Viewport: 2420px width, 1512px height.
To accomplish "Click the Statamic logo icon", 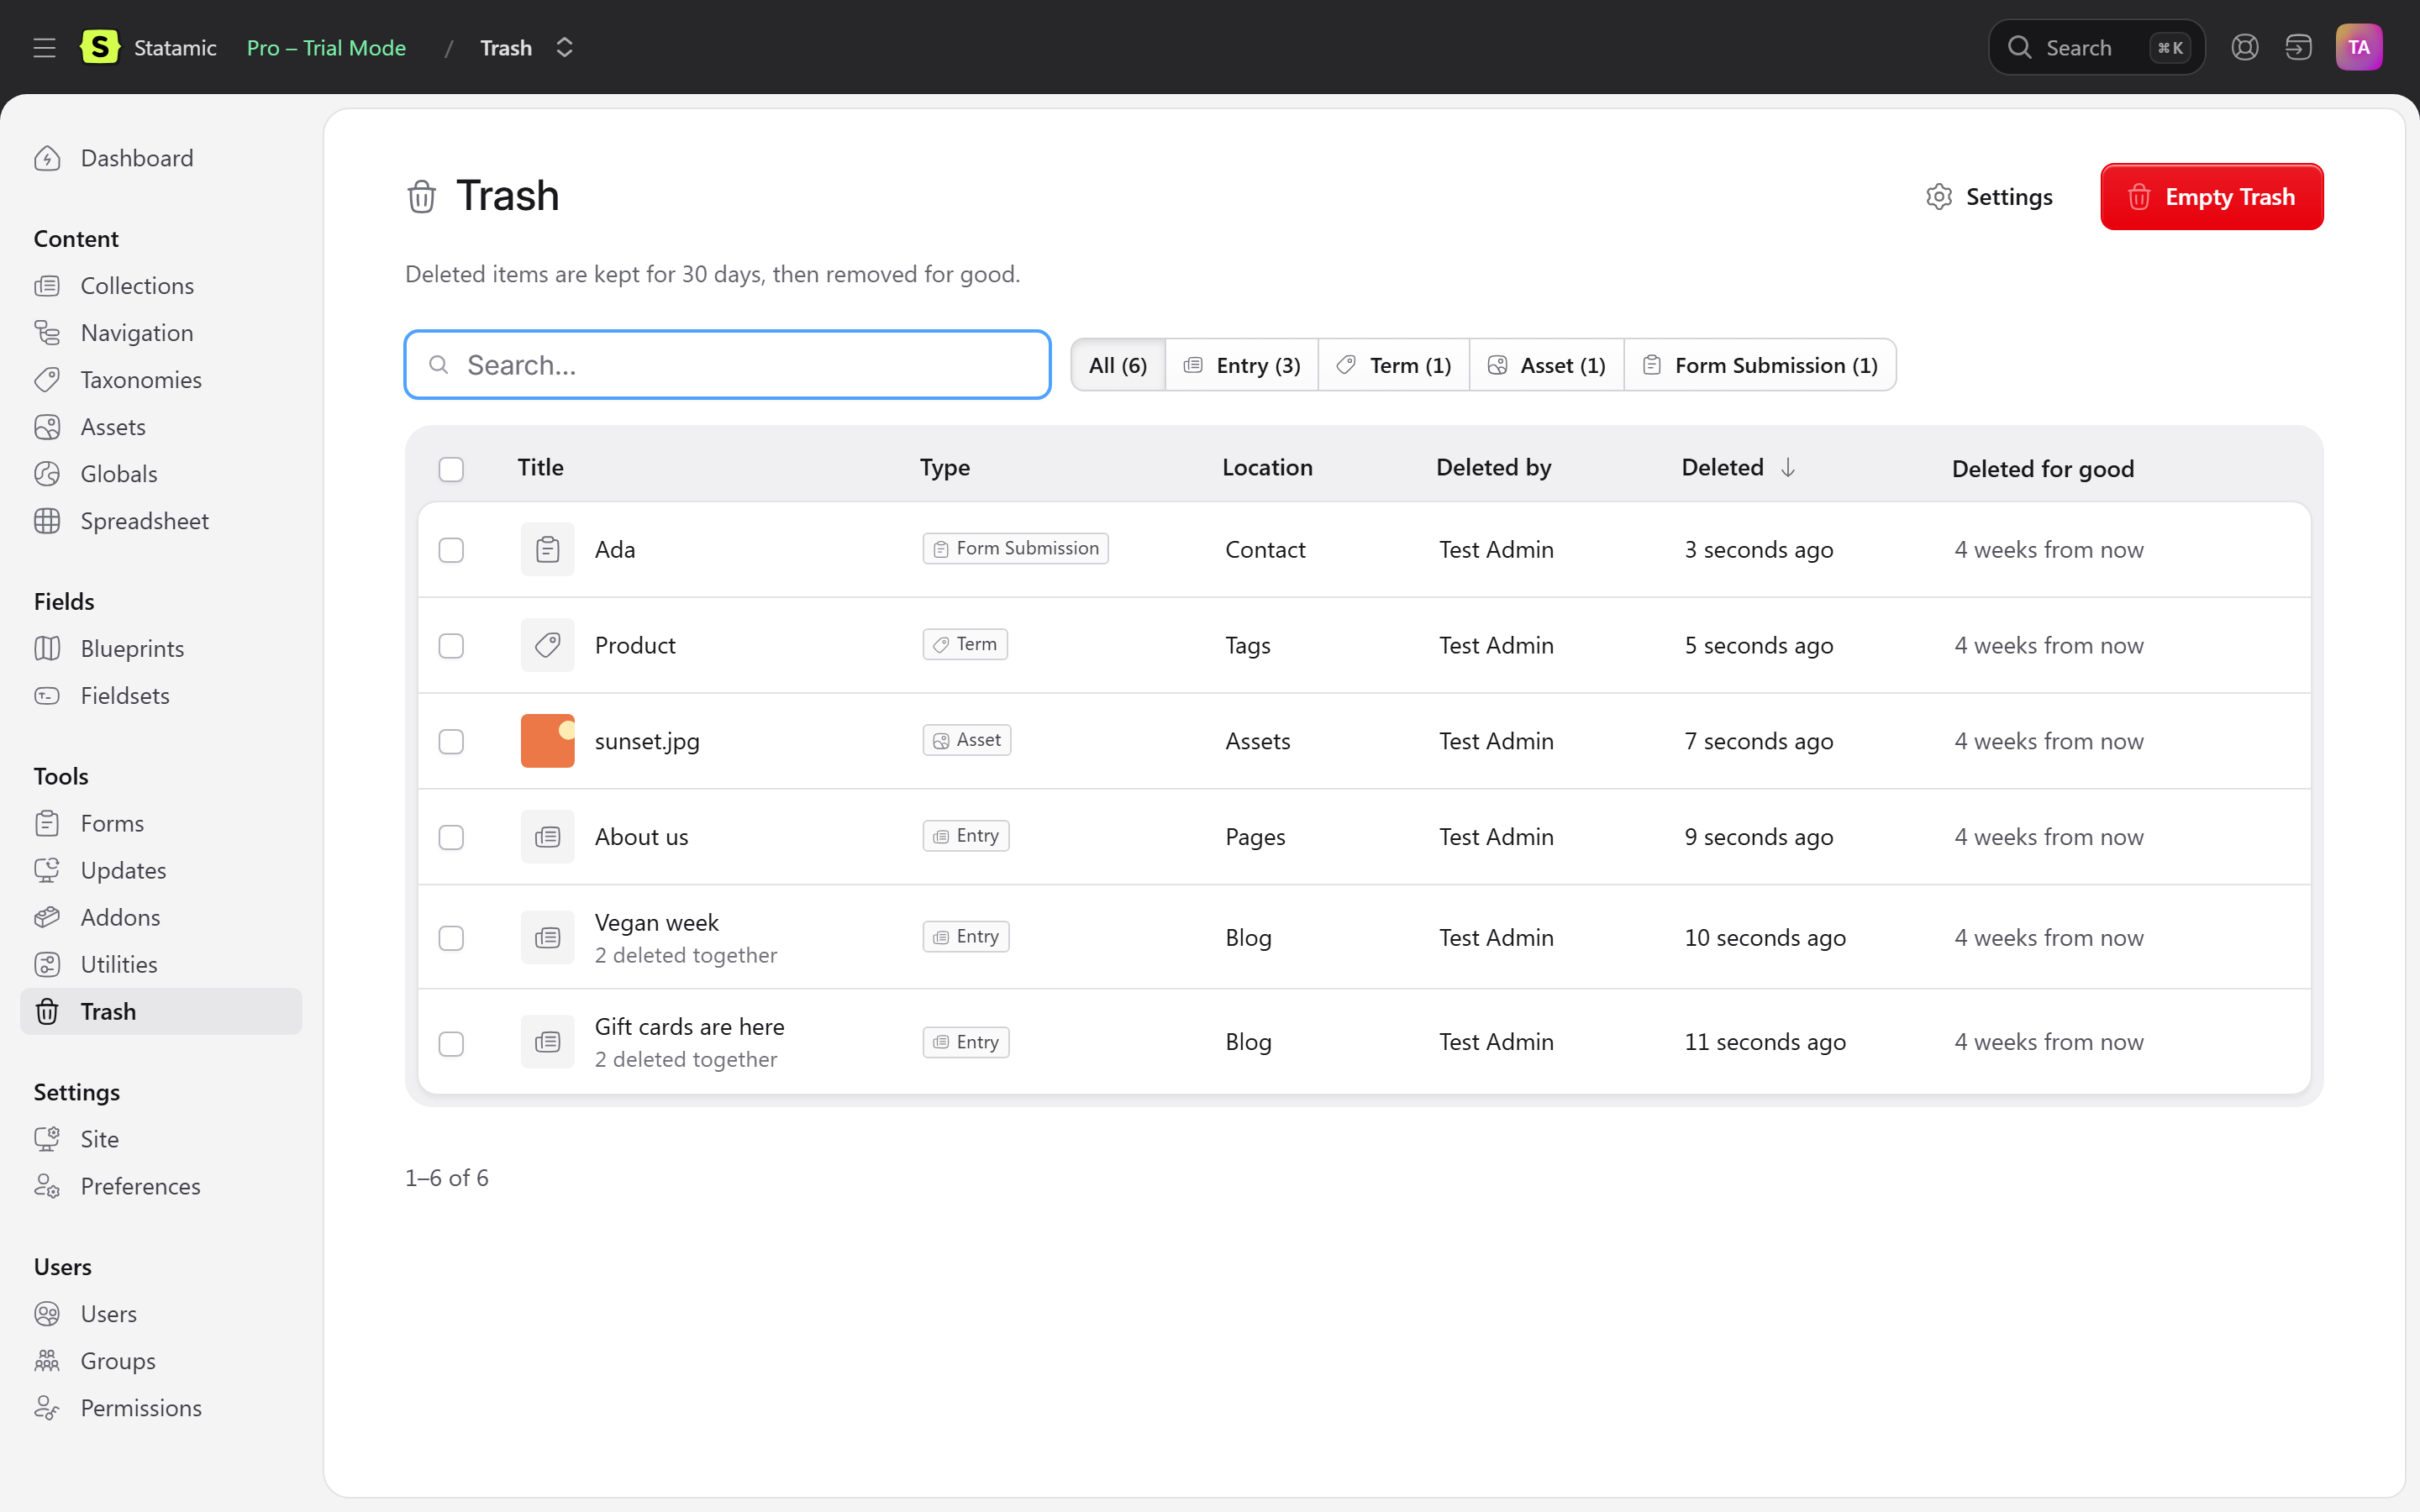I will pyautogui.click(x=100, y=47).
